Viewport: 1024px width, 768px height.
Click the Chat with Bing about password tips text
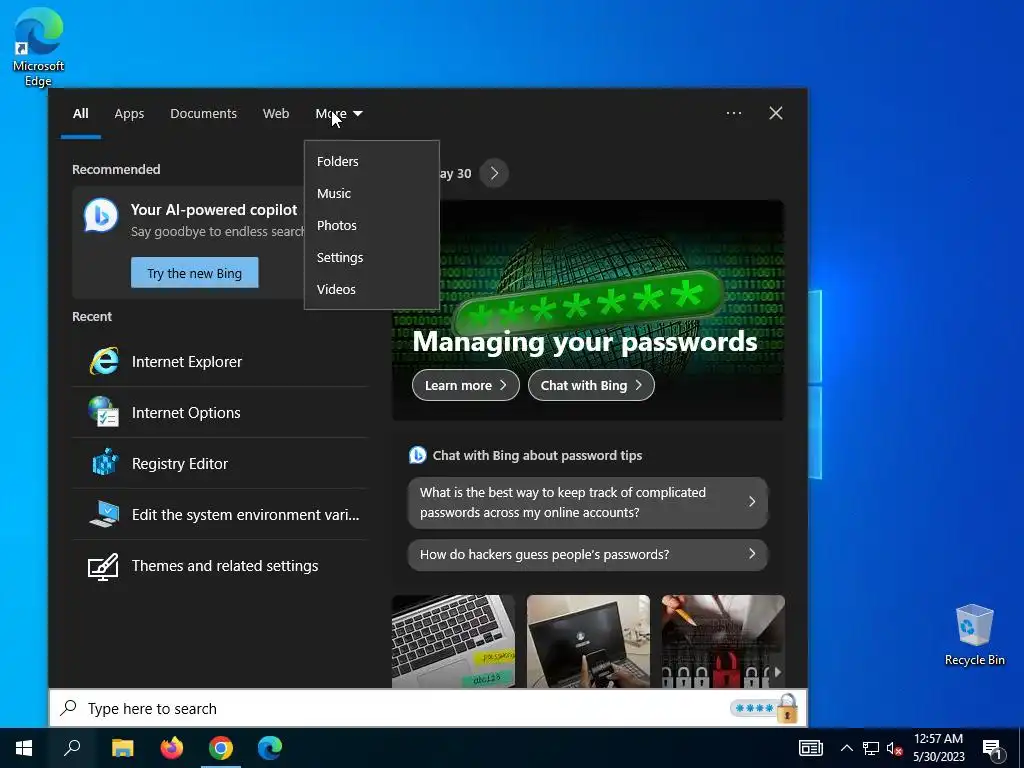click(x=537, y=456)
